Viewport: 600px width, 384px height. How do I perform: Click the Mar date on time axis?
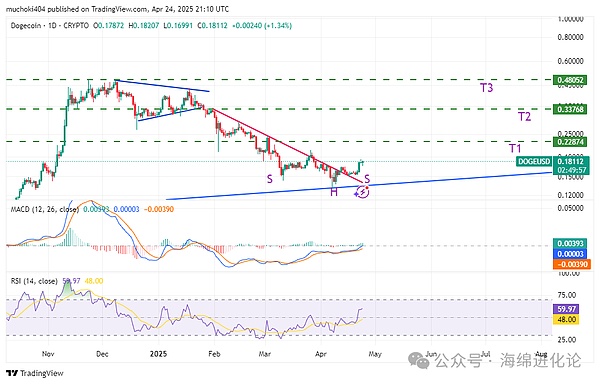point(264,354)
